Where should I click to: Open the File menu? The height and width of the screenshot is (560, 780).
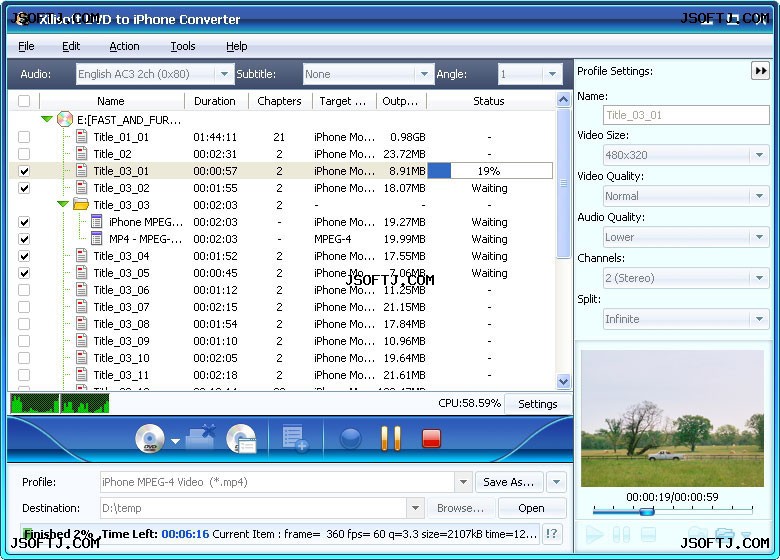click(26, 46)
